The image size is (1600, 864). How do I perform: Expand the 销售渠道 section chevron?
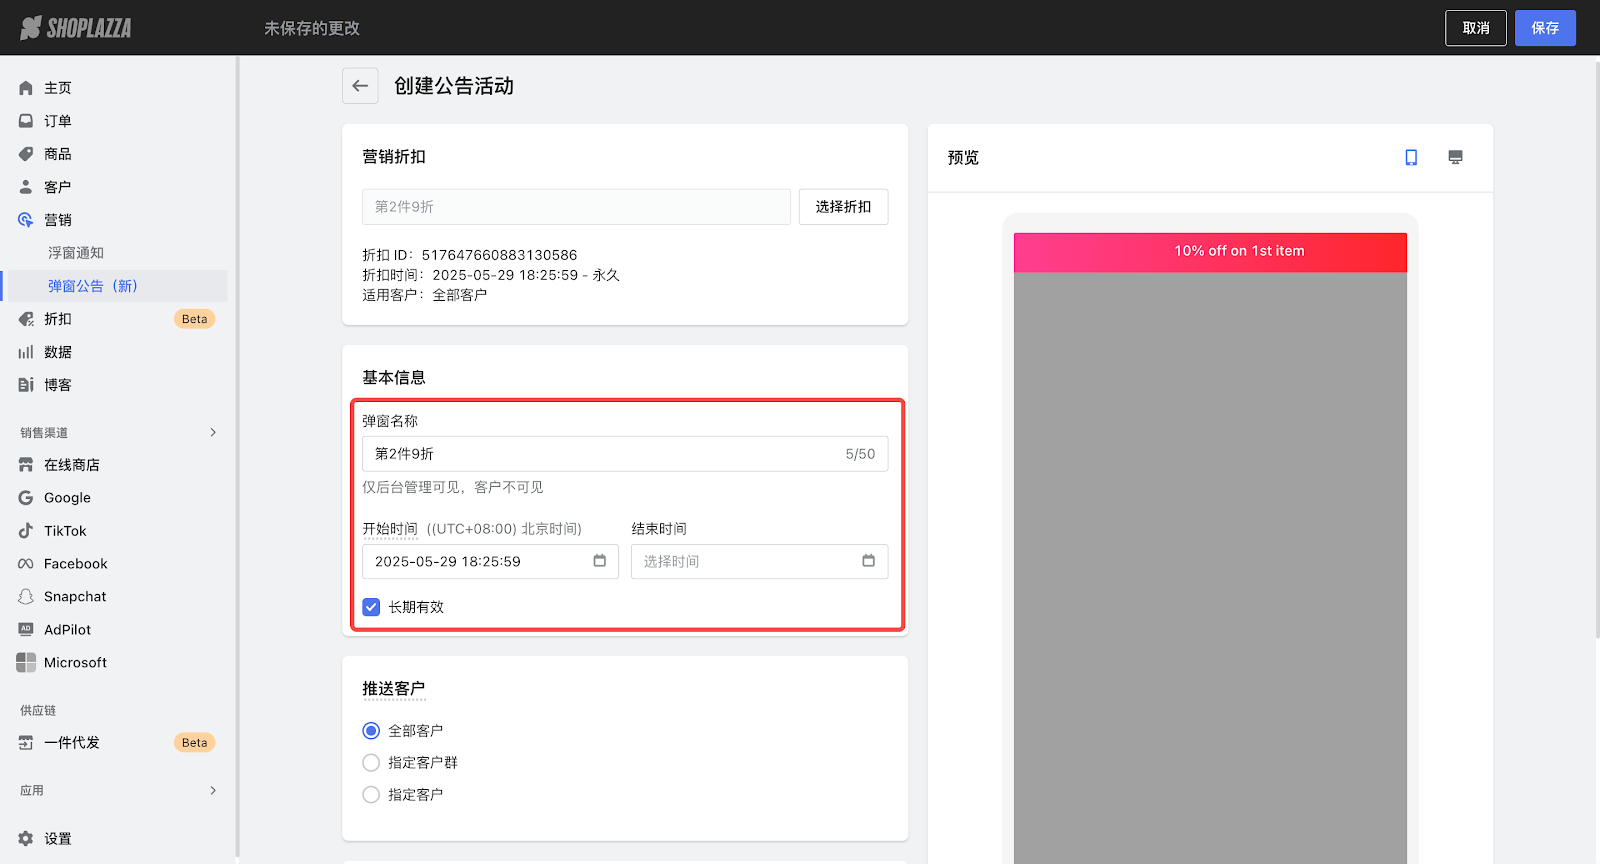213,432
